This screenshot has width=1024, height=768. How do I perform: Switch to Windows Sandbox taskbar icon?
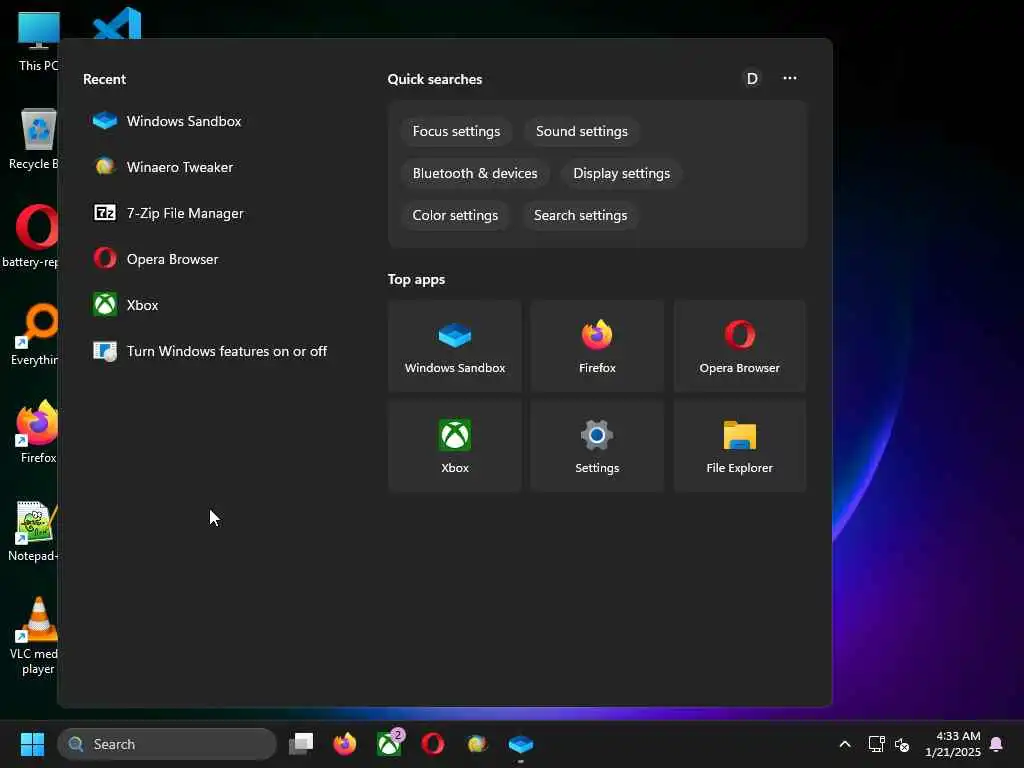[x=520, y=744]
